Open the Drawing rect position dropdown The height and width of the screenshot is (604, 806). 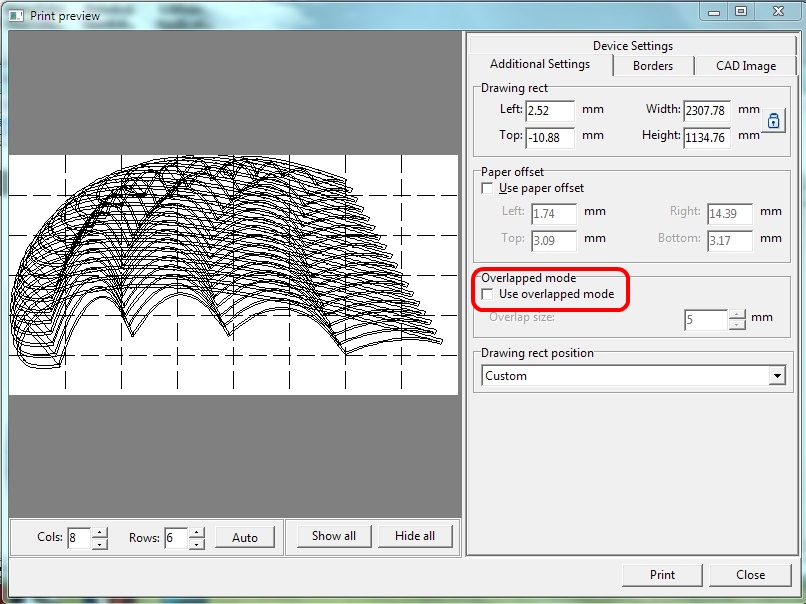[777, 376]
